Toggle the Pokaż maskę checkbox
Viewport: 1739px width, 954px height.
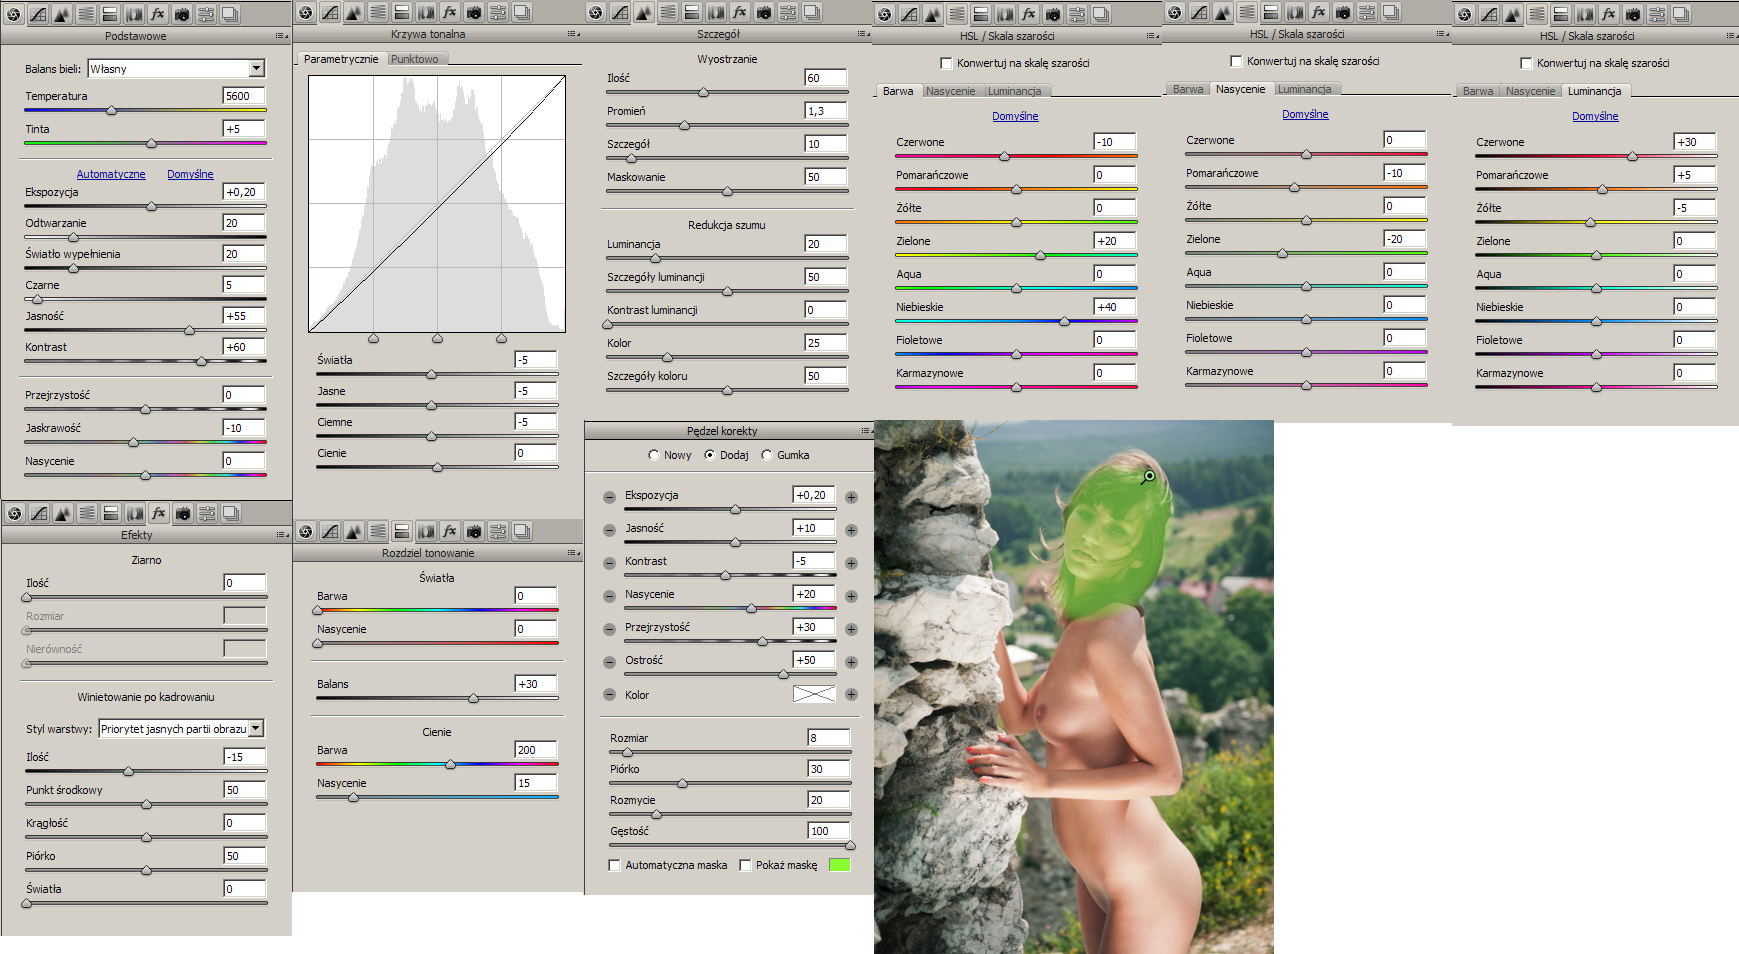pyautogui.click(x=745, y=865)
